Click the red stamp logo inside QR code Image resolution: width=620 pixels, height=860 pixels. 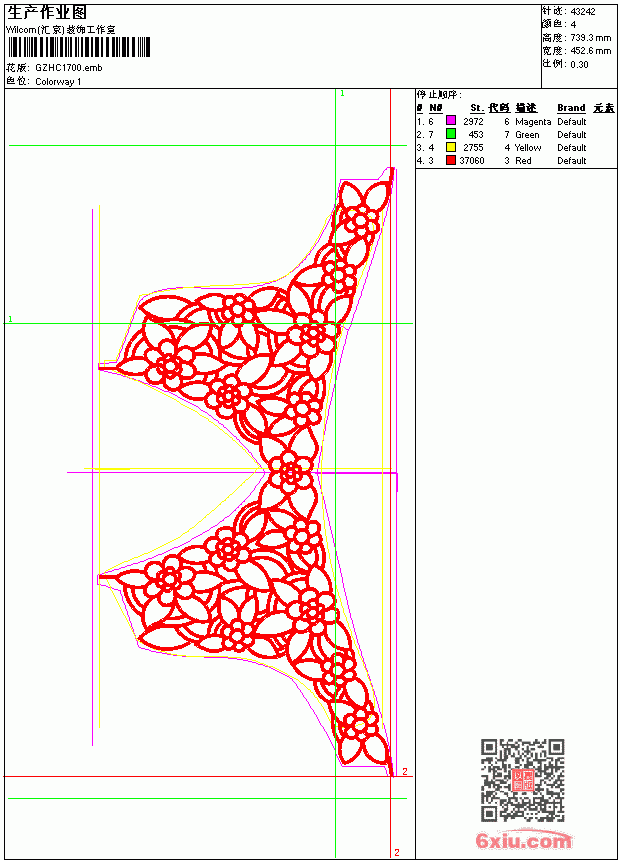[523, 780]
